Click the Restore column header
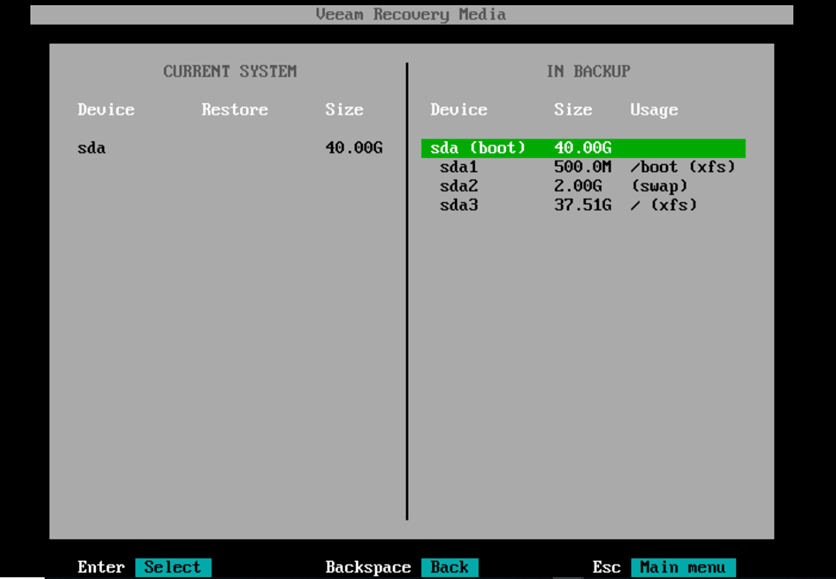This screenshot has width=836, height=579. (234, 110)
